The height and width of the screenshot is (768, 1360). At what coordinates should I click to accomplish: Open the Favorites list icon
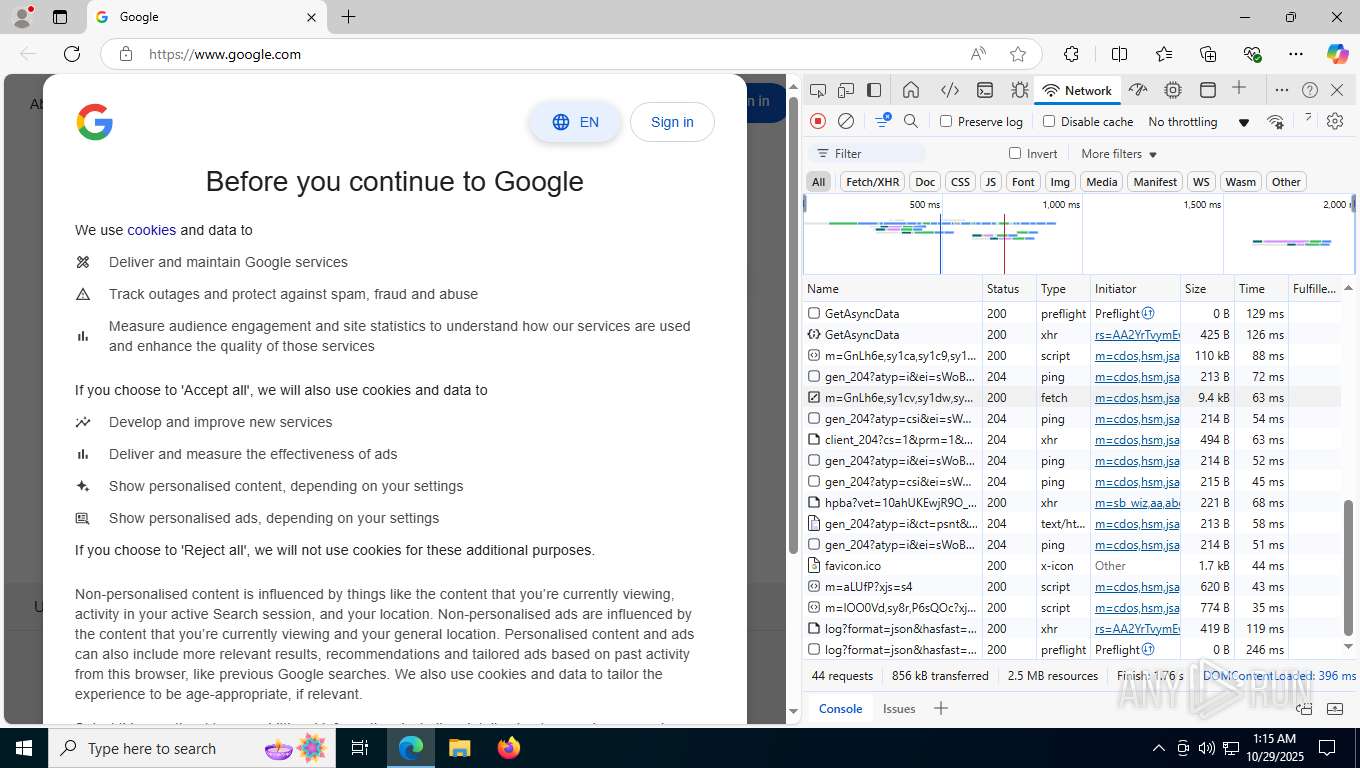click(x=1164, y=54)
